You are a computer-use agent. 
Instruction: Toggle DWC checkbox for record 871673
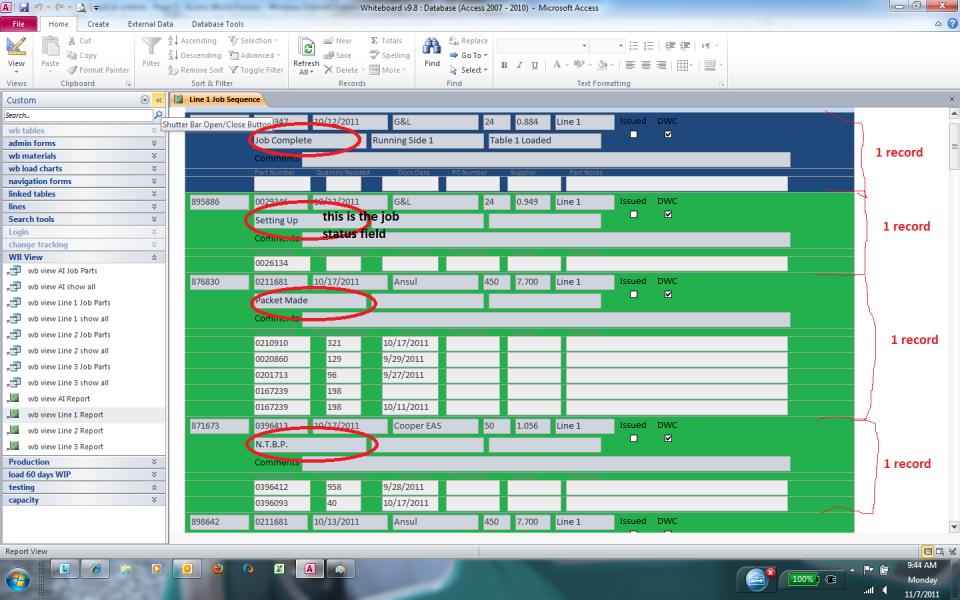[x=668, y=438]
